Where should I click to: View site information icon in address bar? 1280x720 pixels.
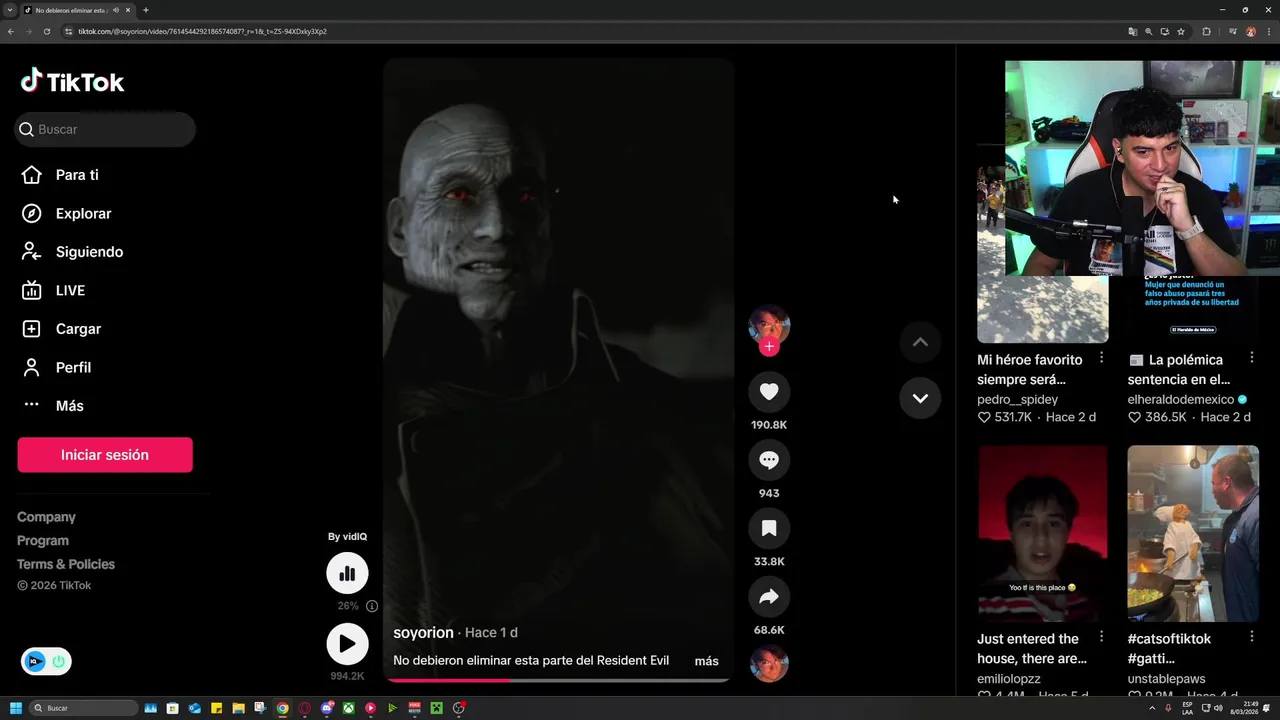(x=69, y=31)
